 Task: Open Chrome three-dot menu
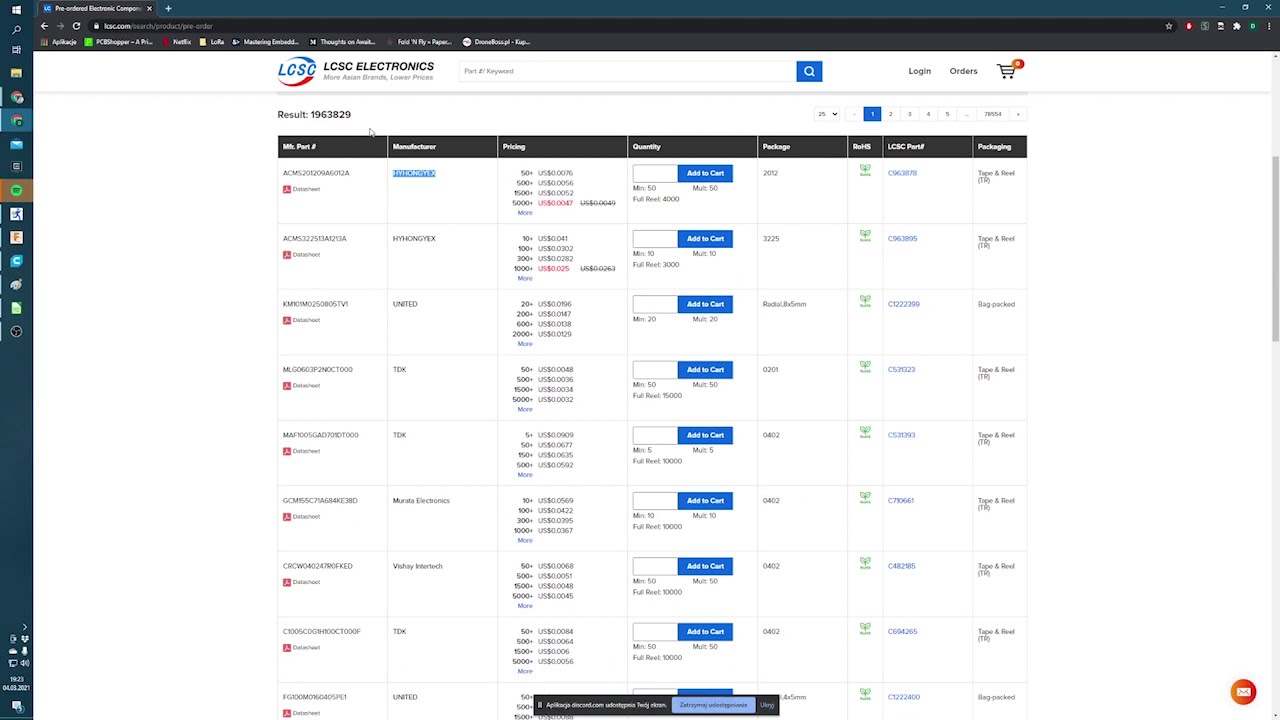[x=1268, y=26]
